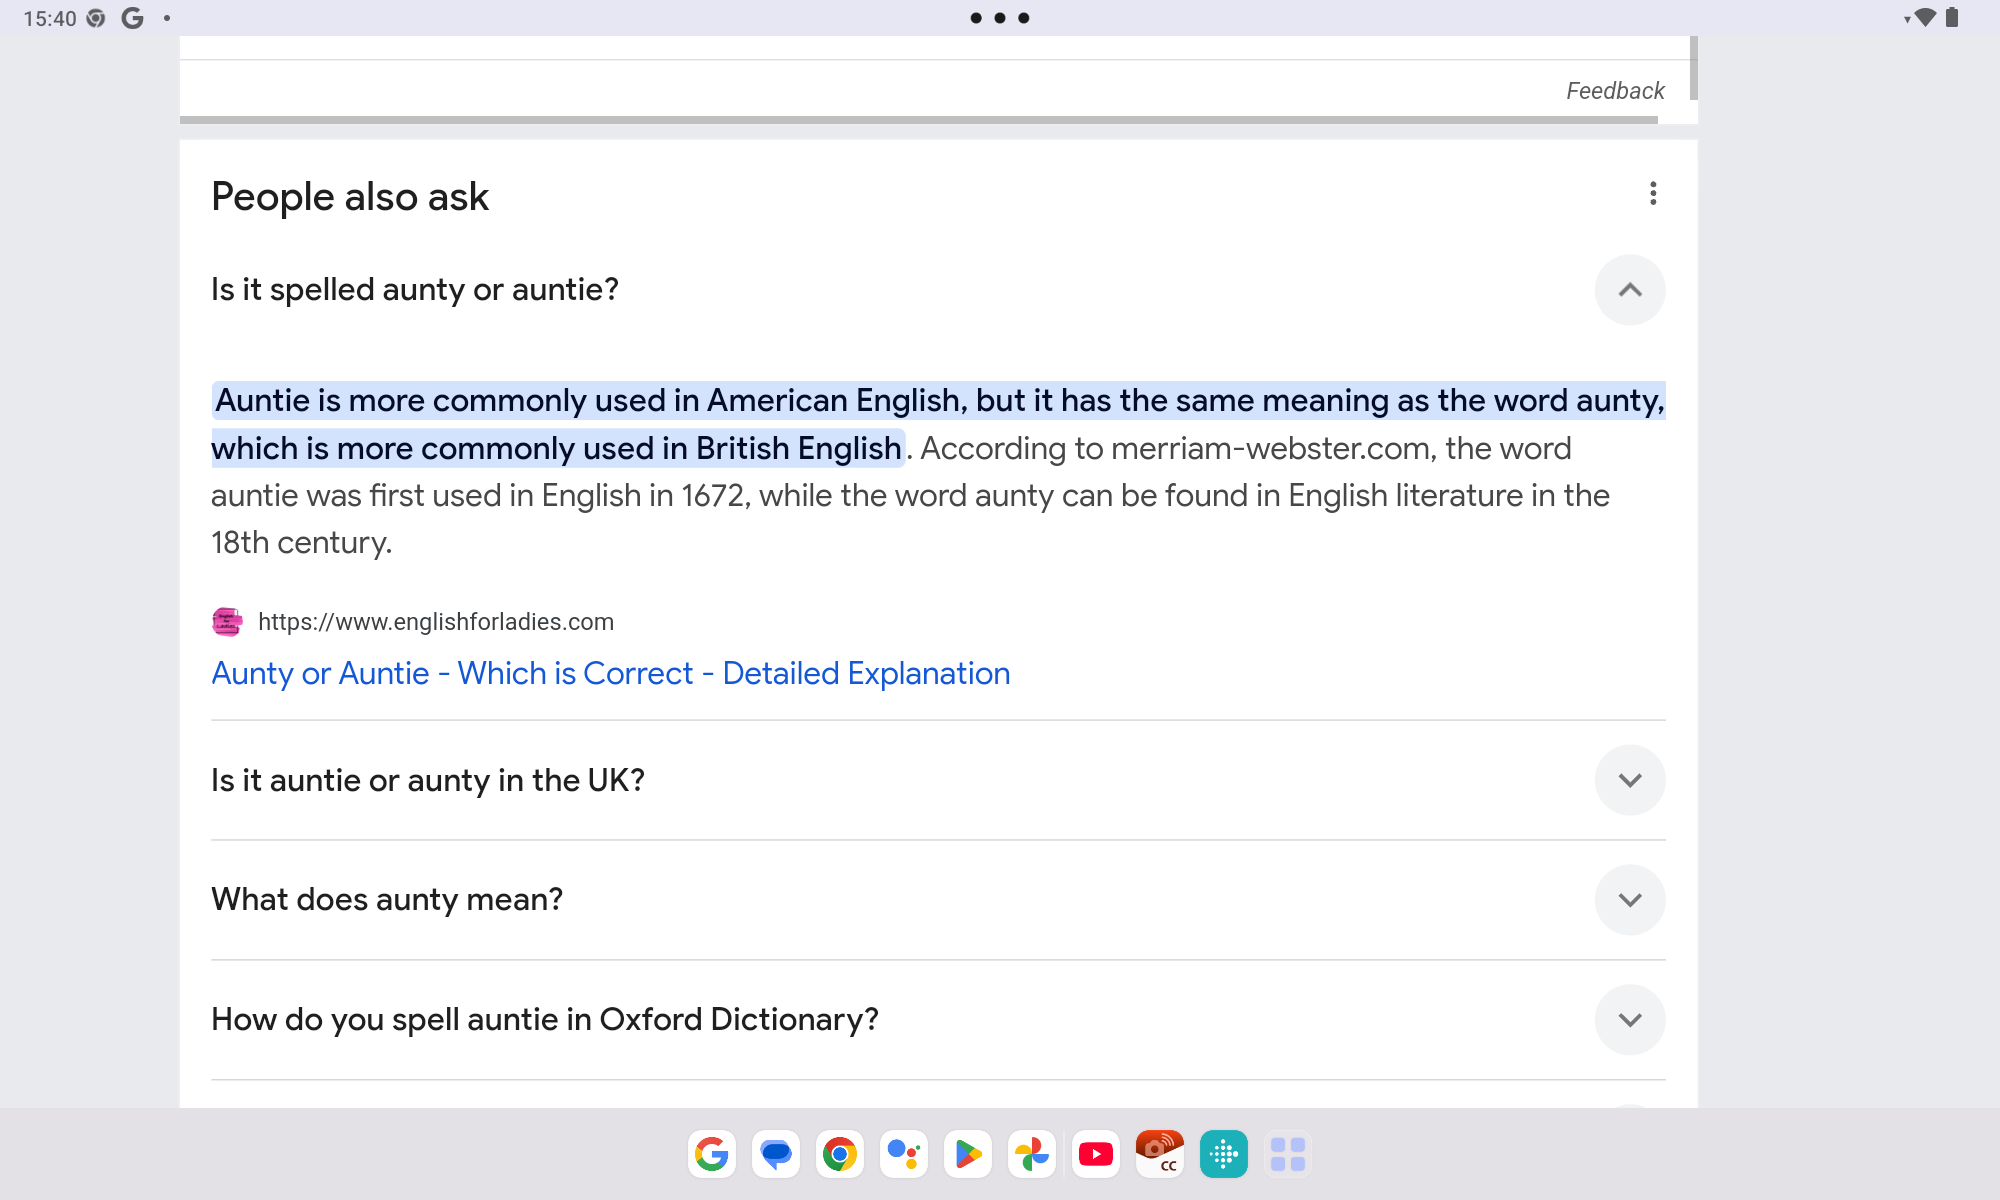Expand 'What does aunty mean?' question
2000x1200 pixels.
click(1630, 900)
